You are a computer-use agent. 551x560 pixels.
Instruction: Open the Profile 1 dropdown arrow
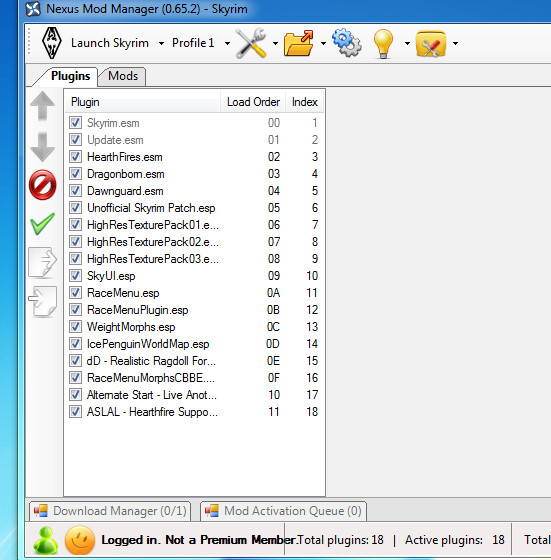click(x=227, y=44)
